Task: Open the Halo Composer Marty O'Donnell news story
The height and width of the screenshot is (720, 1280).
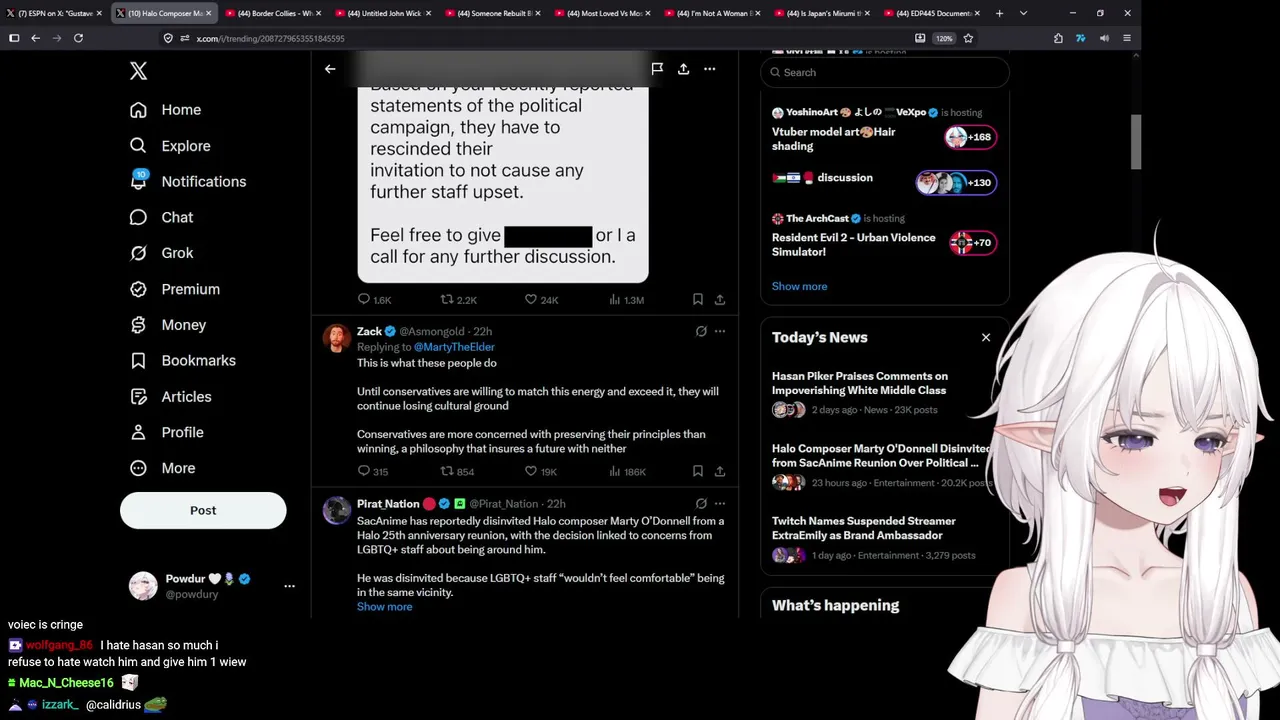Action: point(884,466)
